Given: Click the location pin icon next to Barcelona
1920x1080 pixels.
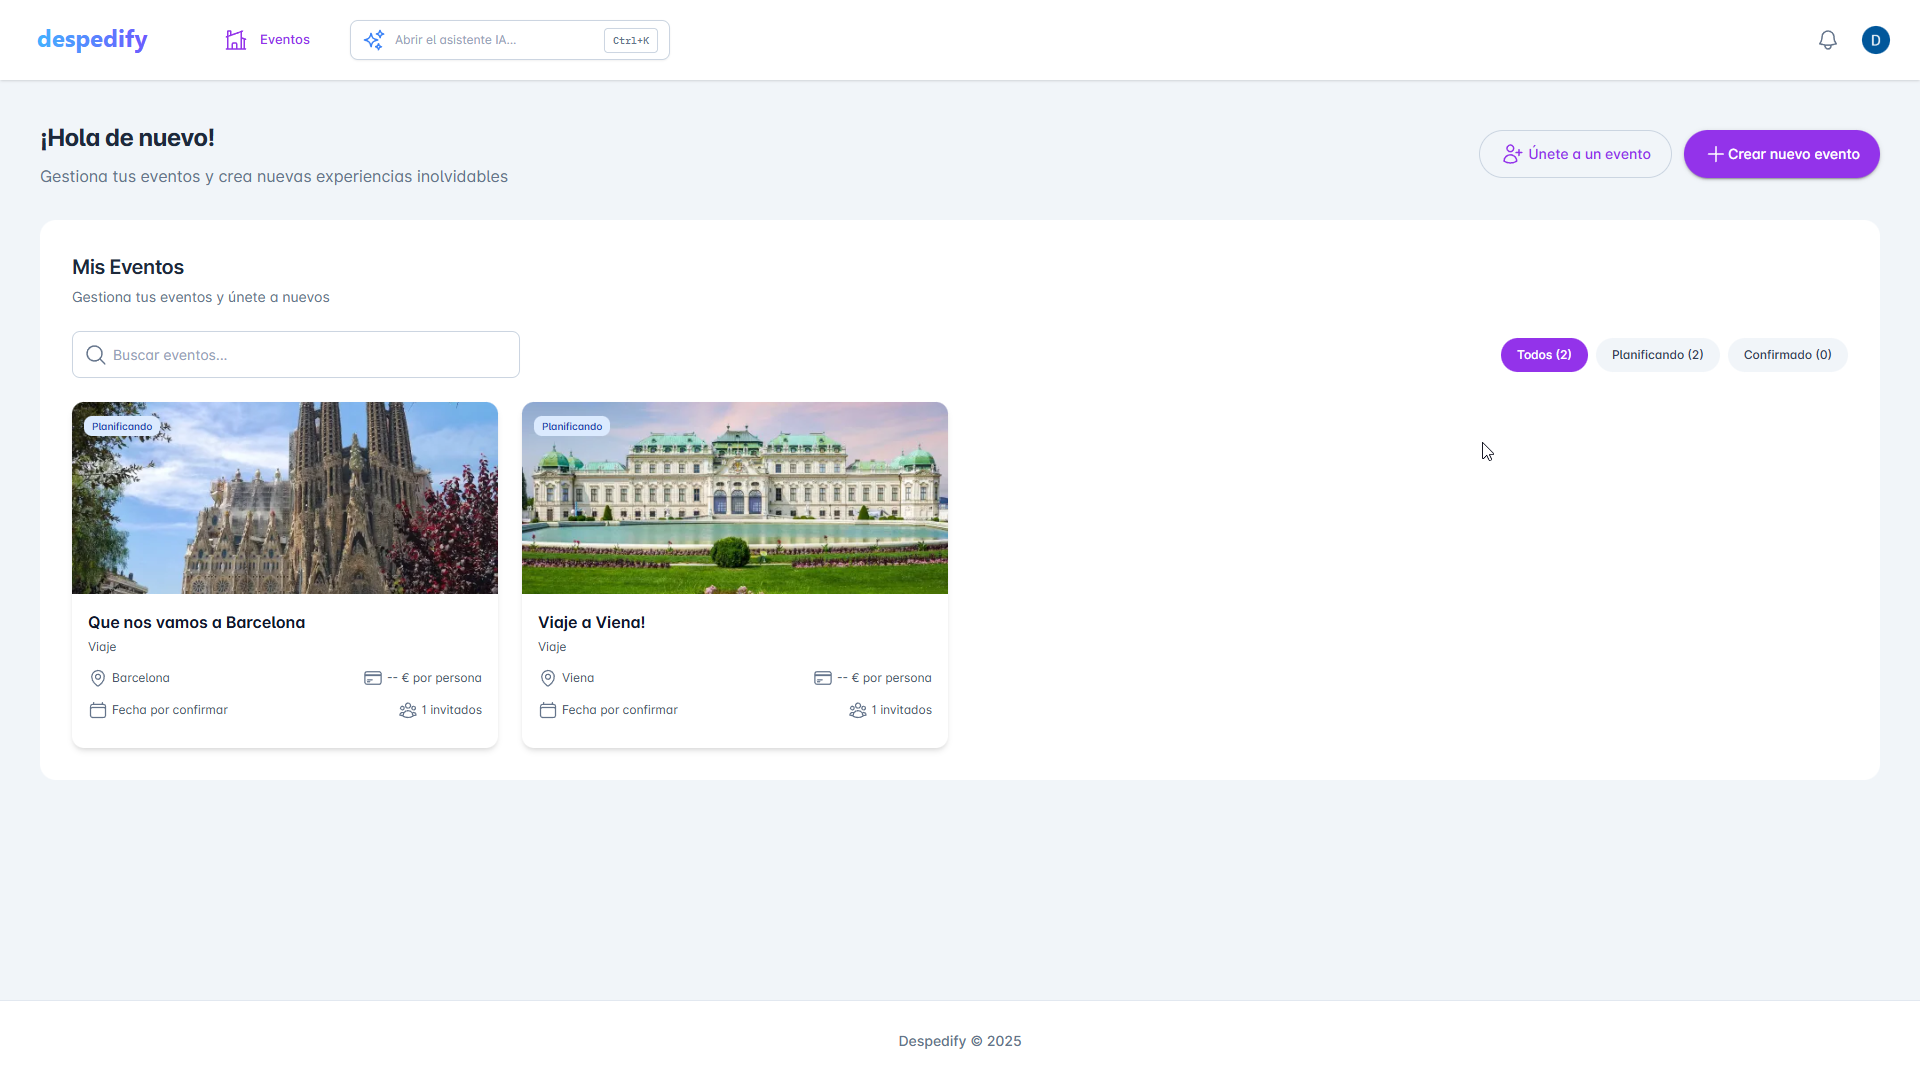Looking at the screenshot, I should [x=97, y=678].
